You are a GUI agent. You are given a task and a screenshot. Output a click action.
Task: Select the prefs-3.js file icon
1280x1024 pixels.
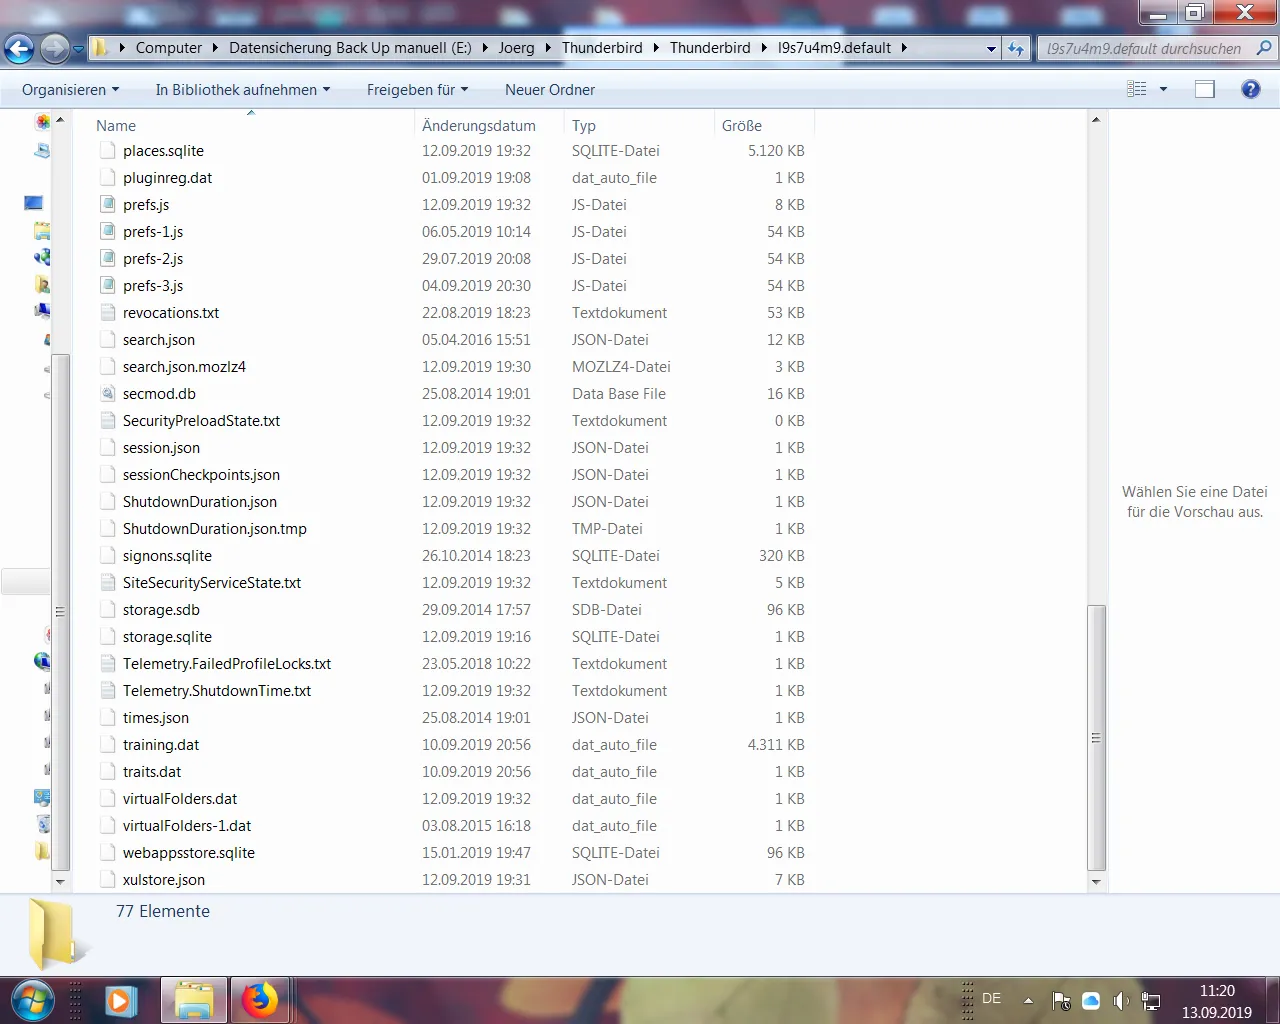108,286
